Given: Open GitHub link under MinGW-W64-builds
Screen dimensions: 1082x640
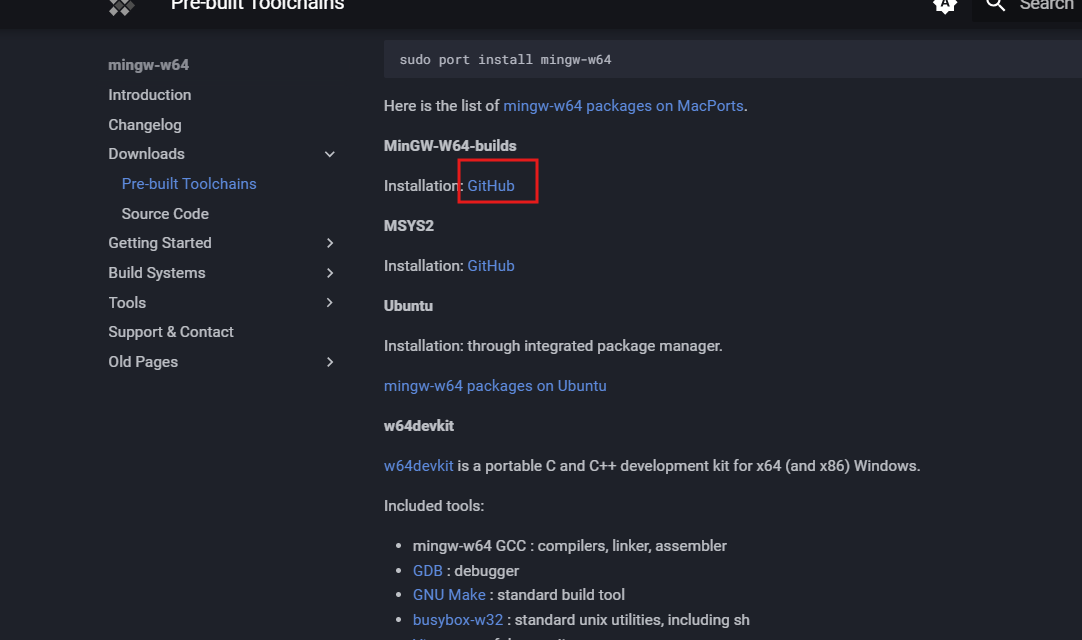Looking at the screenshot, I should coord(491,186).
